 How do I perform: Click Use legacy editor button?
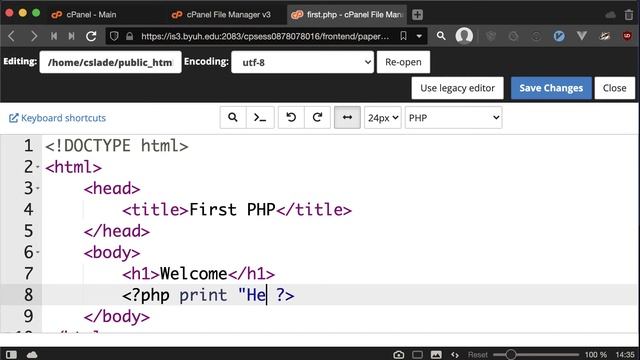click(x=458, y=88)
